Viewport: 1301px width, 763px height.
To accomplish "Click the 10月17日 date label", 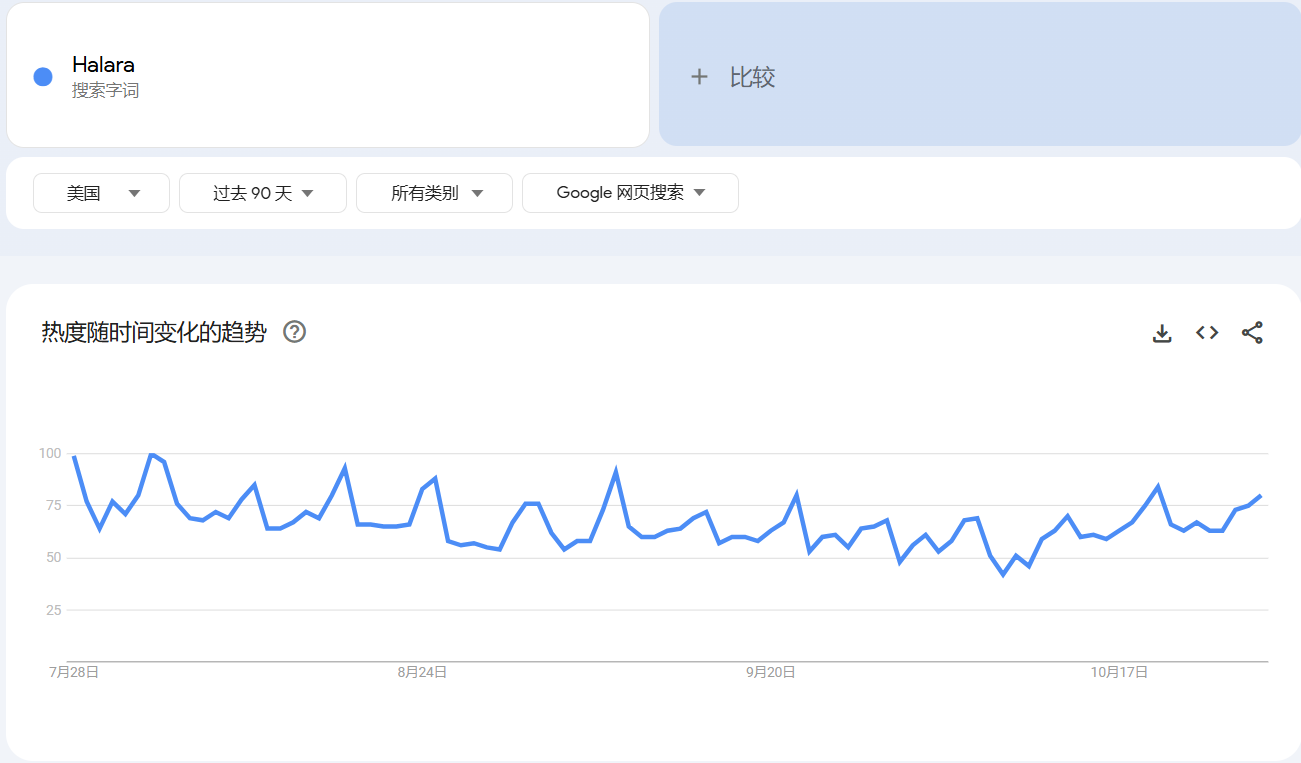I will click(x=1117, y=672).
